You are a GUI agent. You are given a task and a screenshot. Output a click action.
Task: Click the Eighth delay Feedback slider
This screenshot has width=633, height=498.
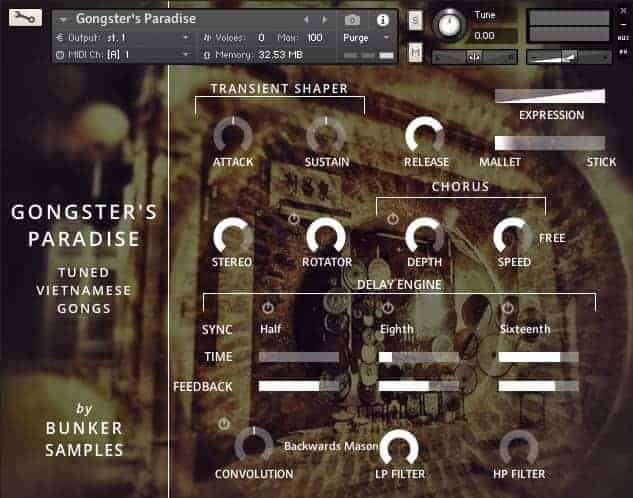click(419, 386)
